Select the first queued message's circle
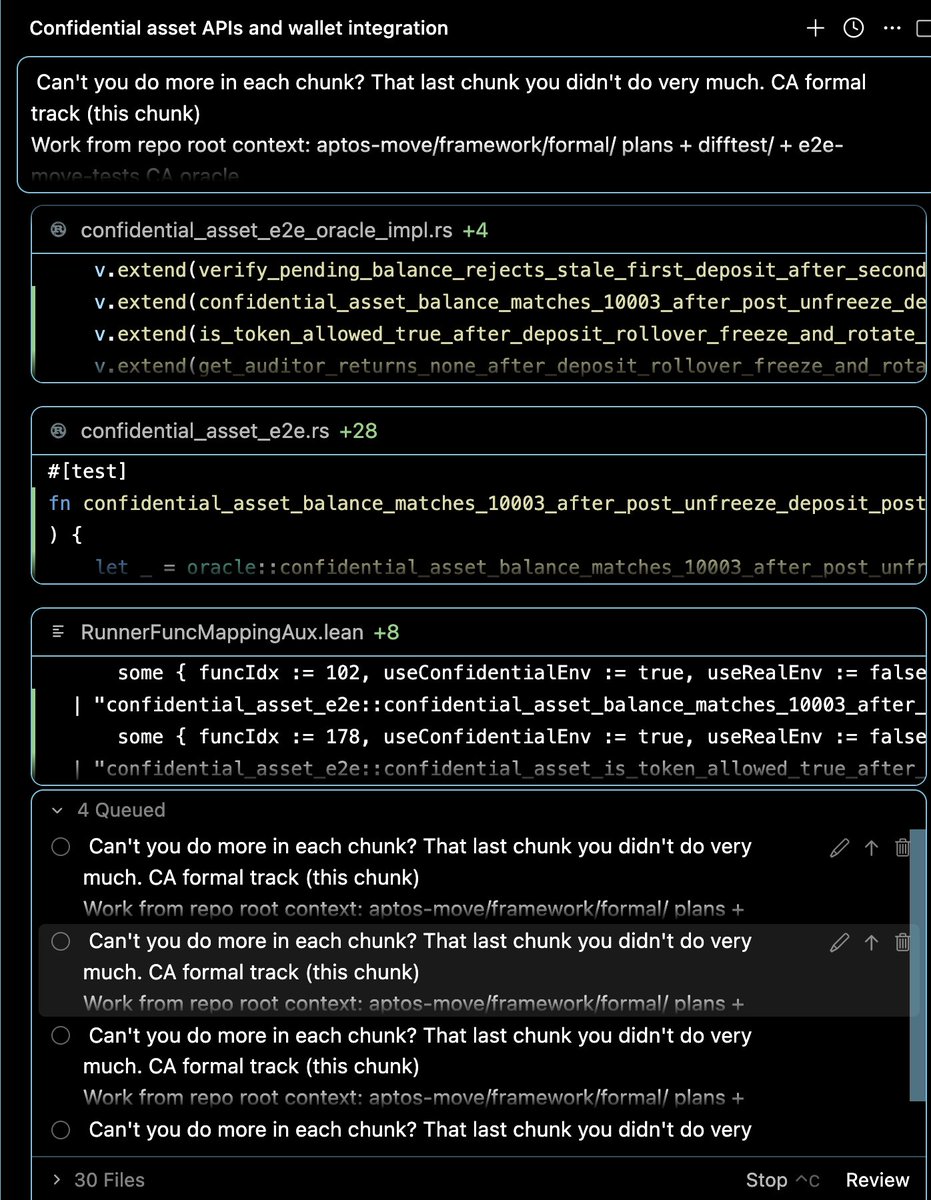 click(x=60, y=847)
